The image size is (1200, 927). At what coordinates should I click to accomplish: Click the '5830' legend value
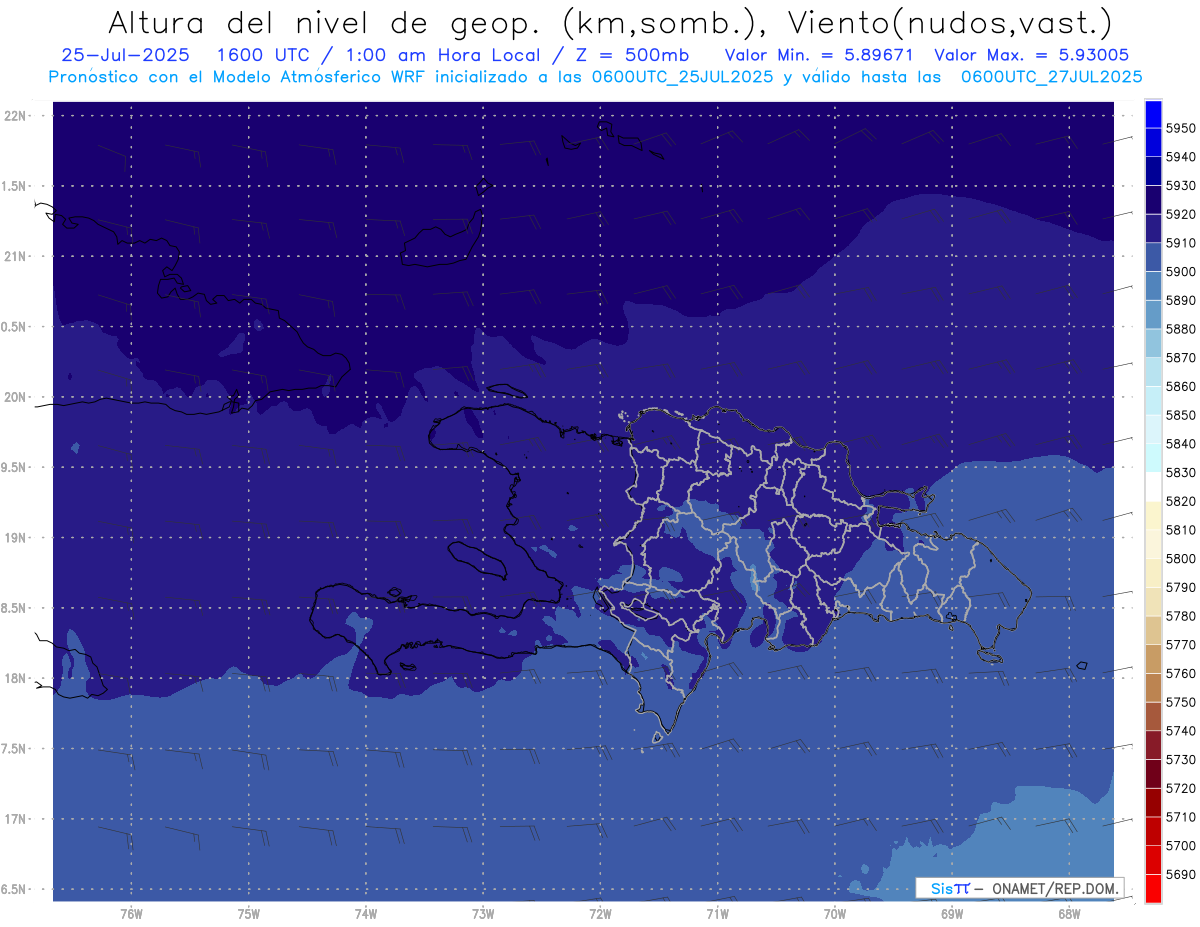click(x=1181, y=473)
